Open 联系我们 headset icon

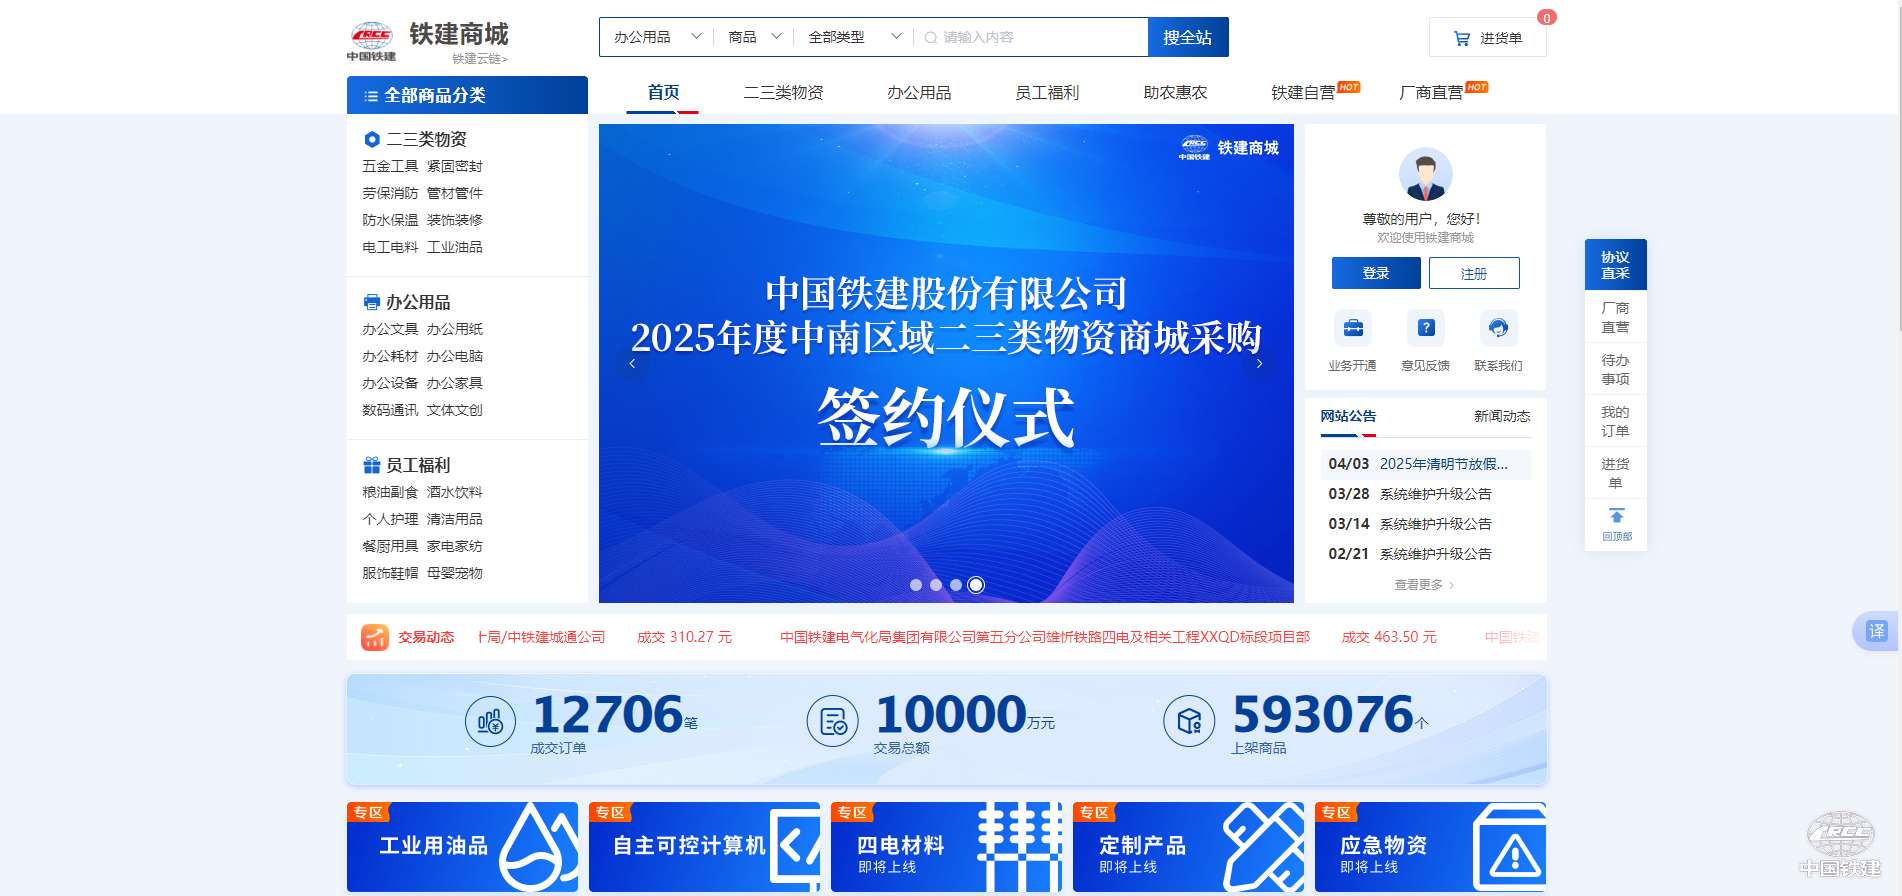1497,328
